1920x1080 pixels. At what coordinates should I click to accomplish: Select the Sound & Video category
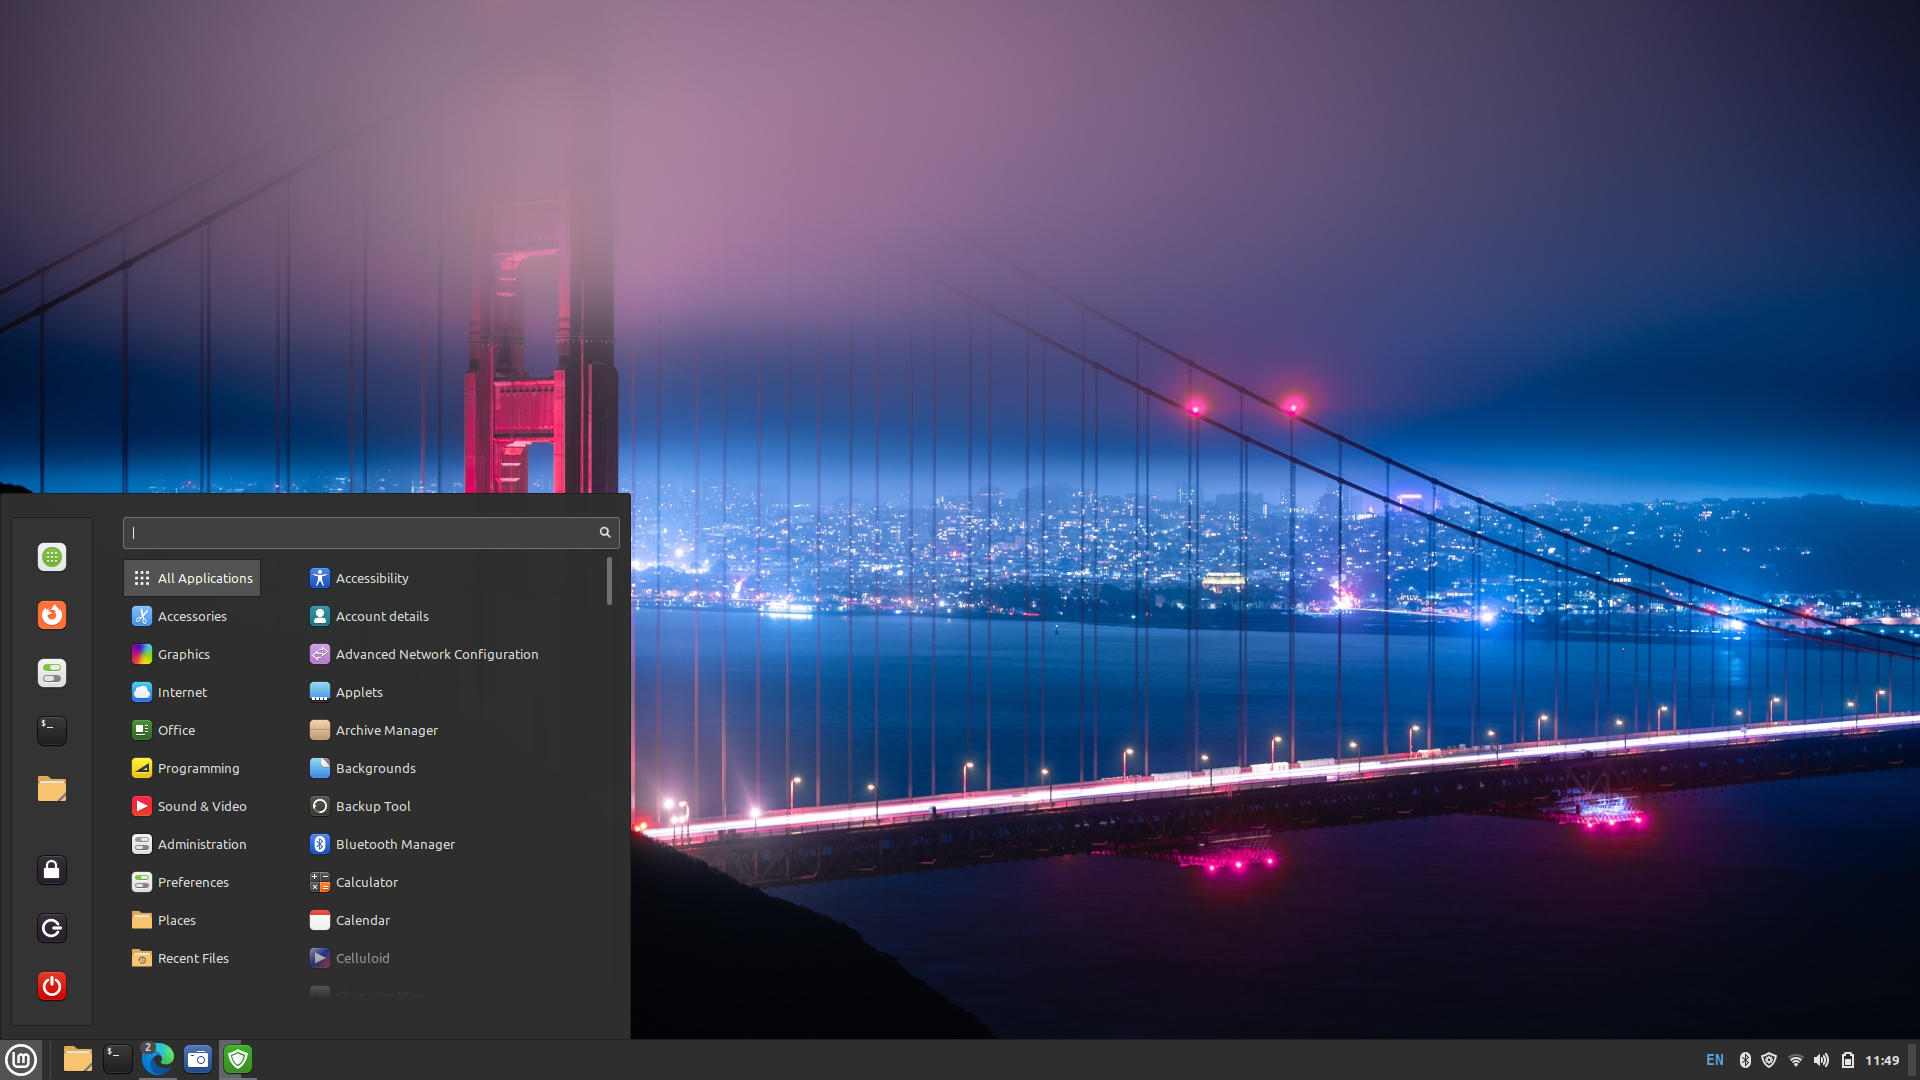[x=201, y=806]
